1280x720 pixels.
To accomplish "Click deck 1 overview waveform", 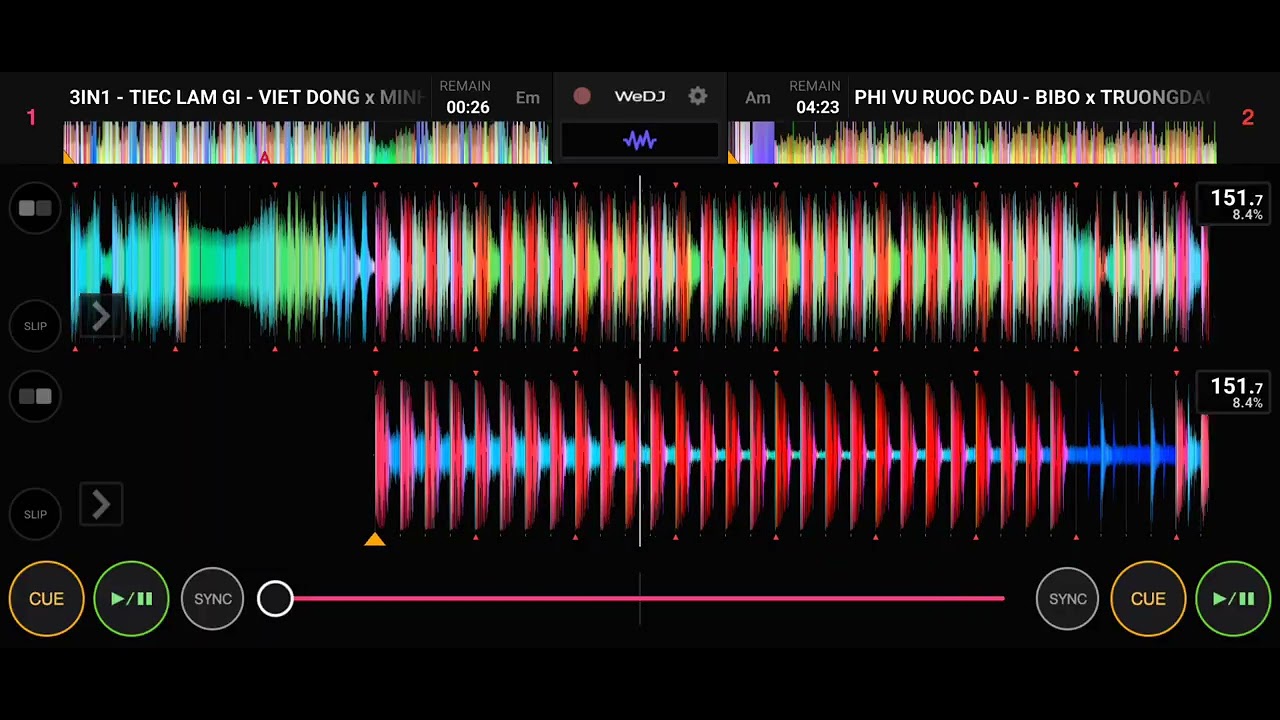I will point(306,142).
